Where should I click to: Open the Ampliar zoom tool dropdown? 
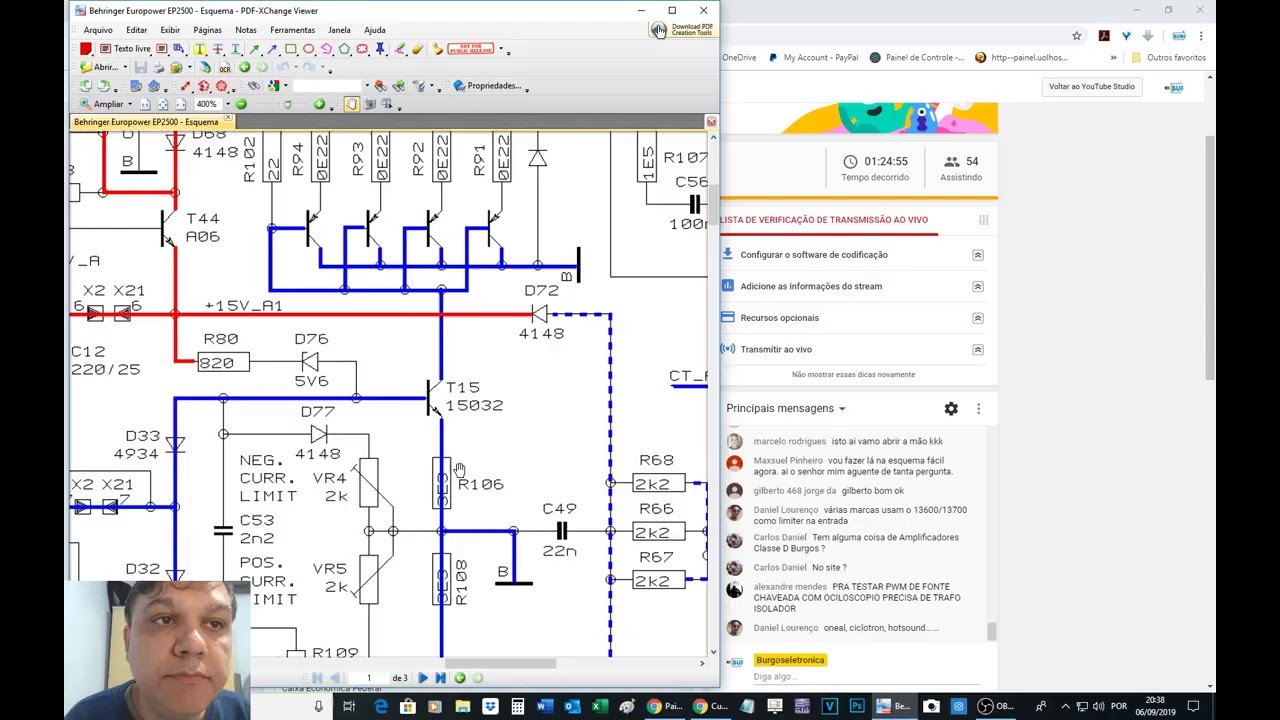click(x=130, y=104)
